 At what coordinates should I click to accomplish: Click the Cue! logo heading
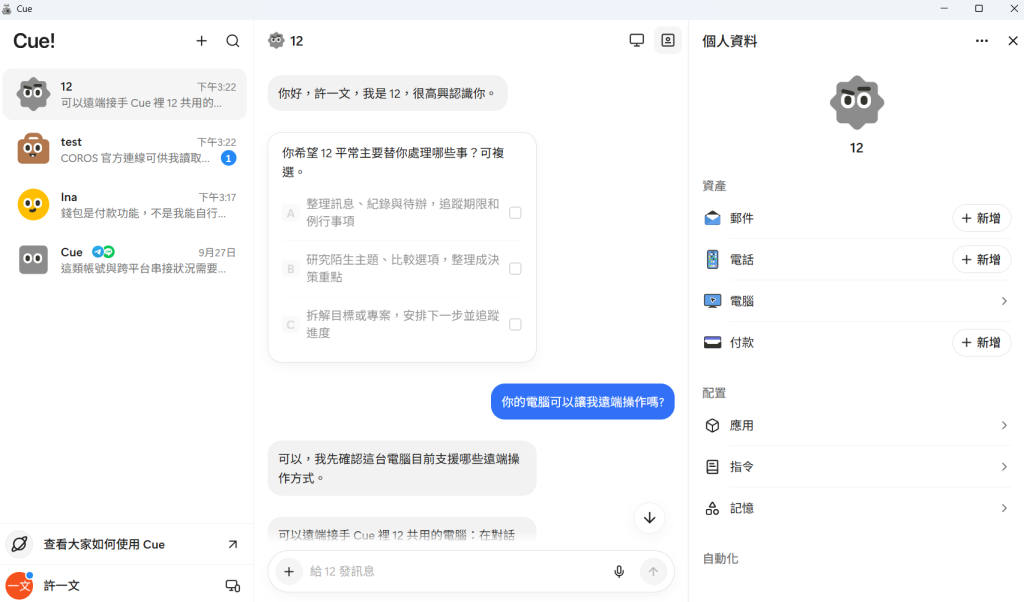click(34, 40)
